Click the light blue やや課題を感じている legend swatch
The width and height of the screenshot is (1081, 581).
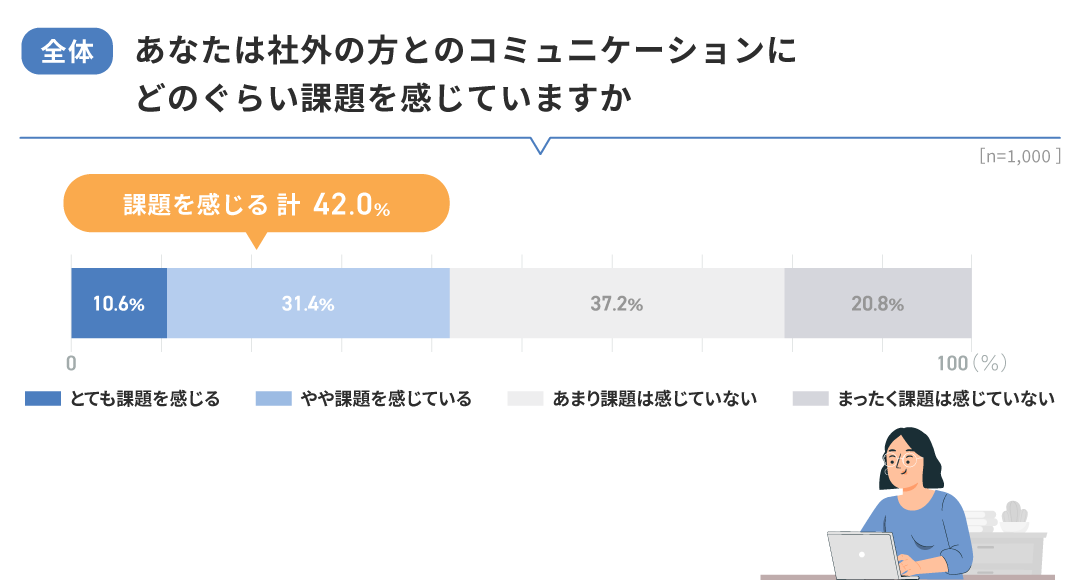coord(273,399)
